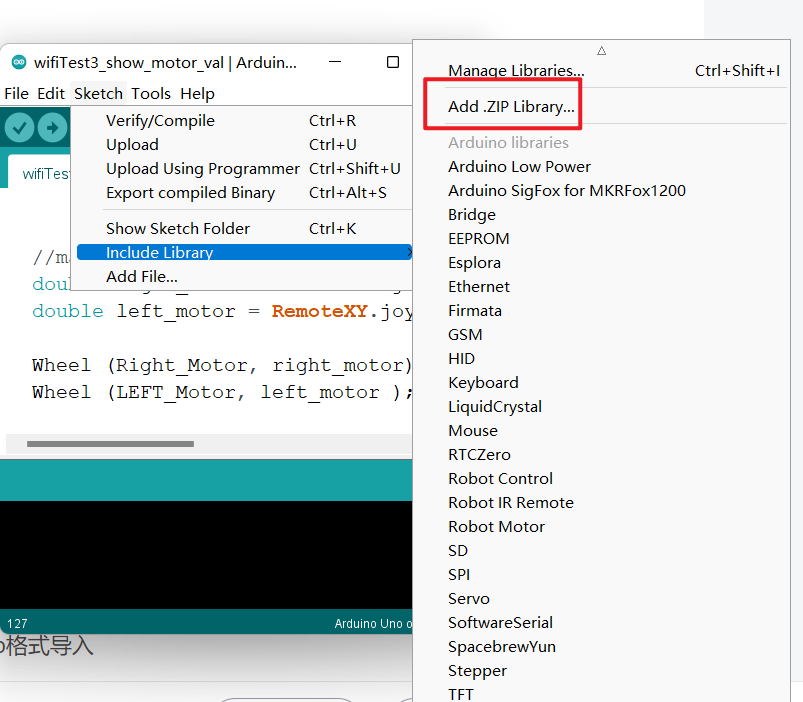Screen dimensions: 803x702
Task: Include the SPI library
Action: click(x=602, y=575)
